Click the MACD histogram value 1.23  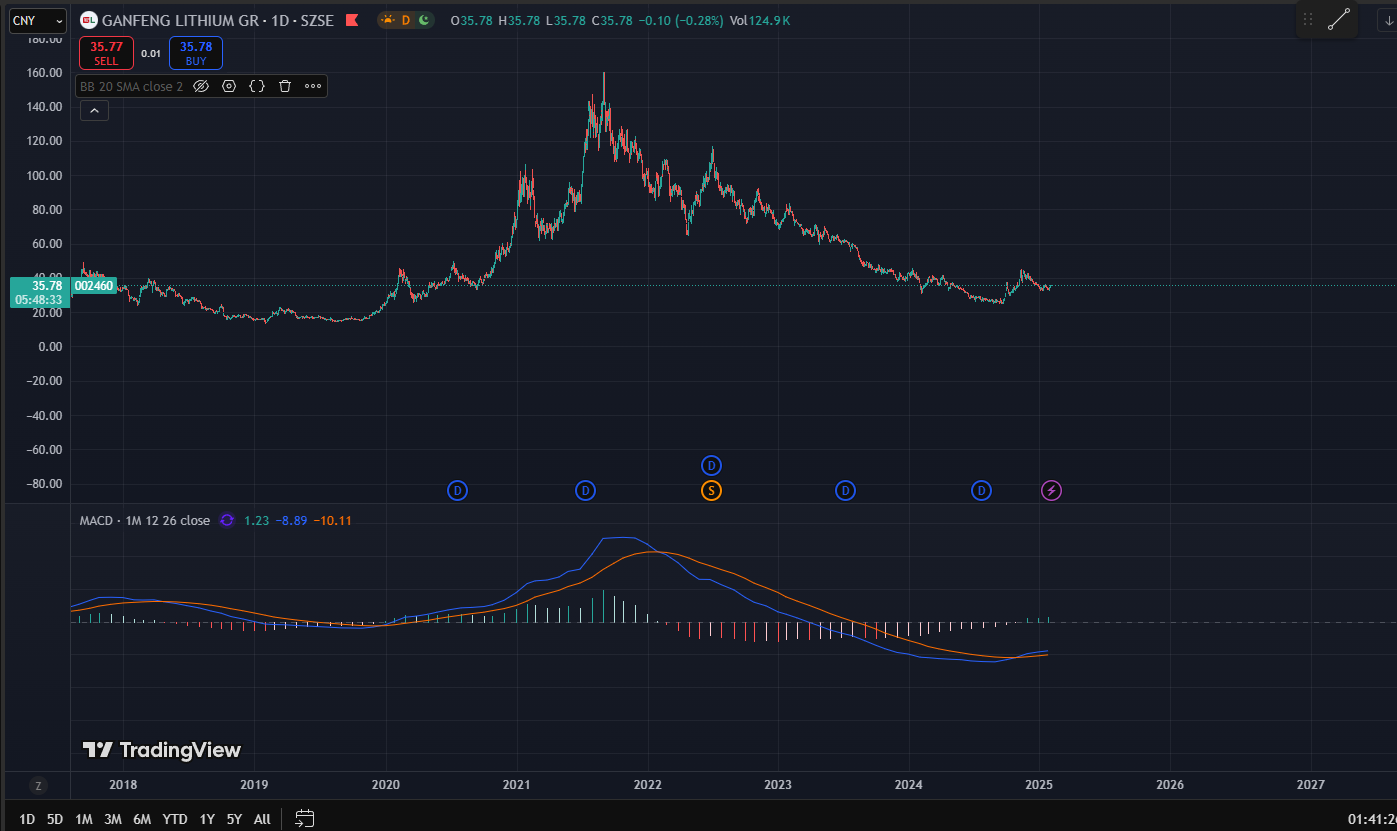click(256, 520)
